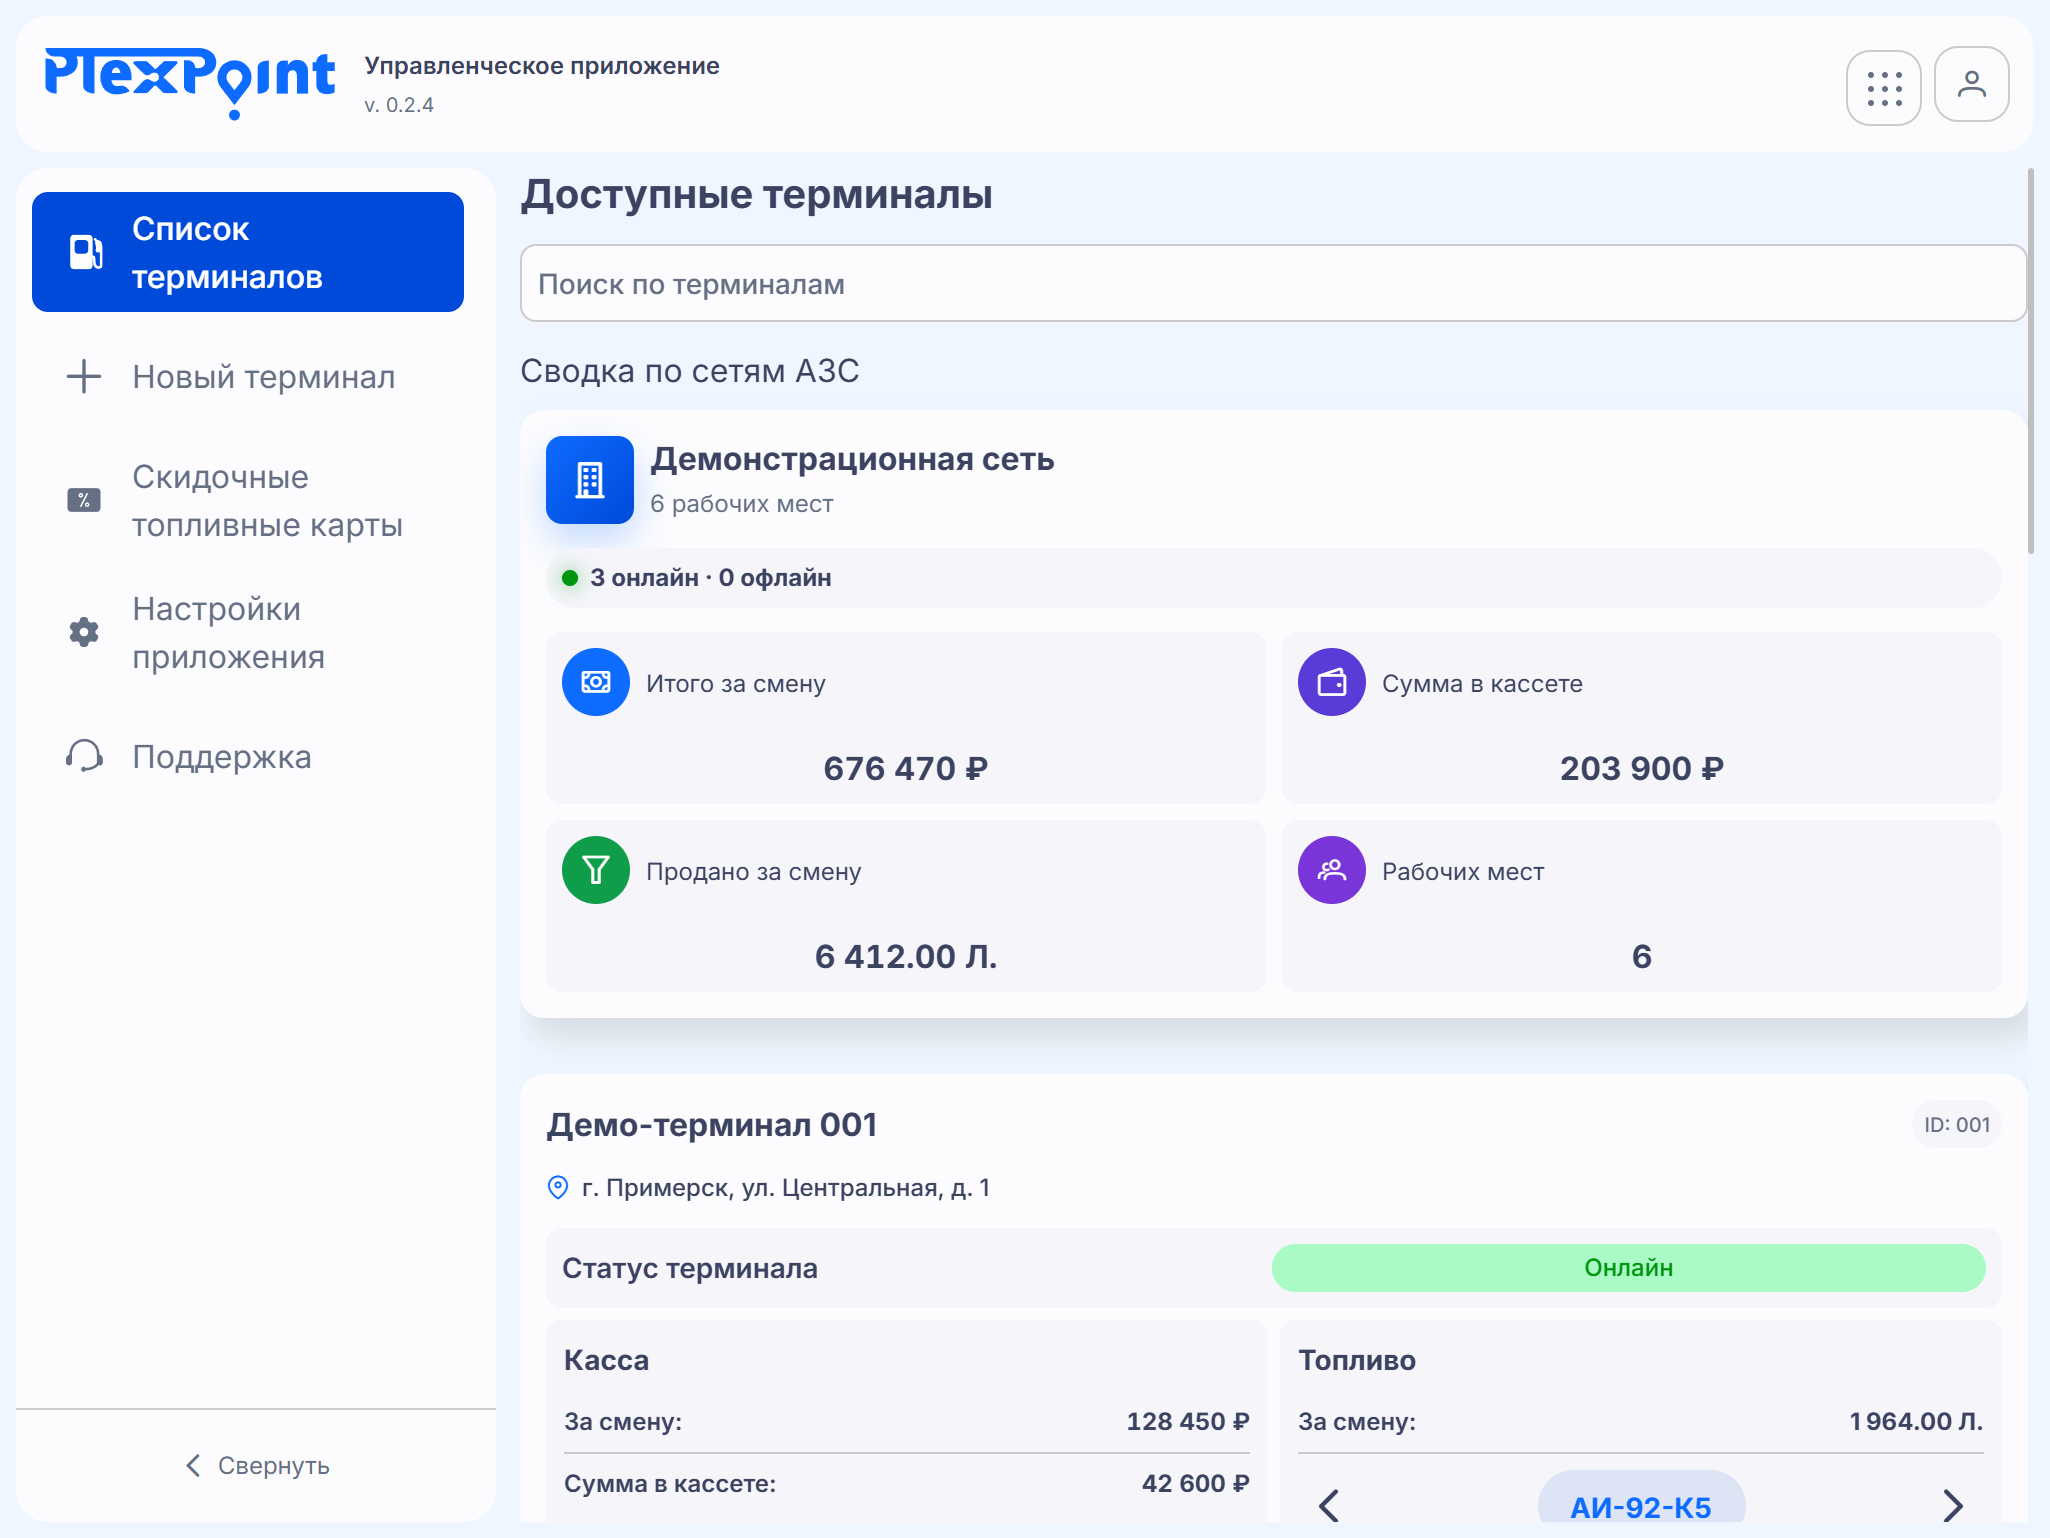This screenshot has height=1538, width=2050.
Task: Click the 3 онлайн · 0 офлайн status text
Action: (710, 578)
